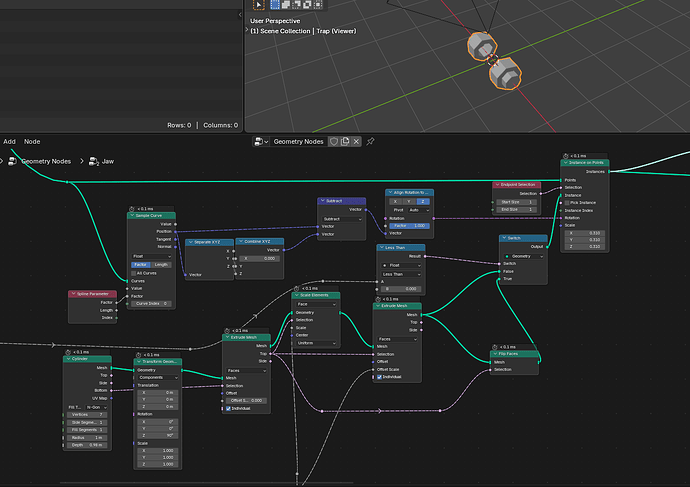Screen dimensions: 690x487
Task: Click the Jaw node group breadcrumb icon
Action: tap(93, 161)
